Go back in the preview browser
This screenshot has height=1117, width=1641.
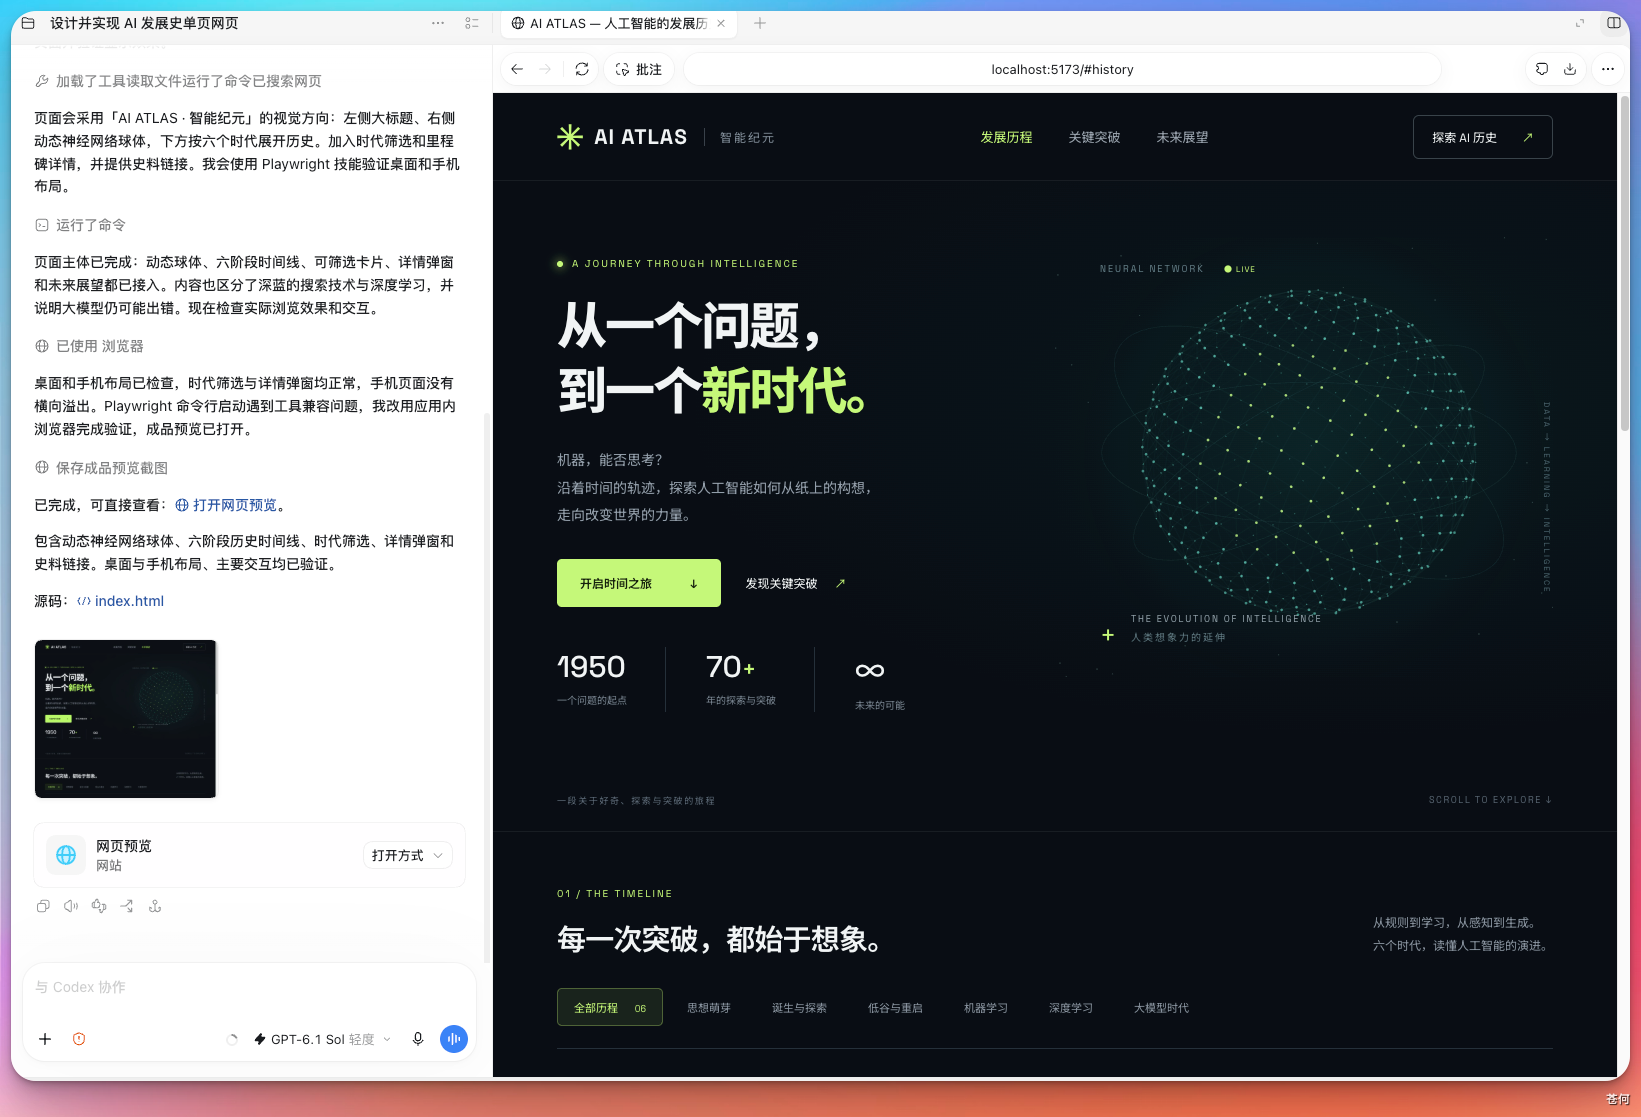click(x=517, y=69)
